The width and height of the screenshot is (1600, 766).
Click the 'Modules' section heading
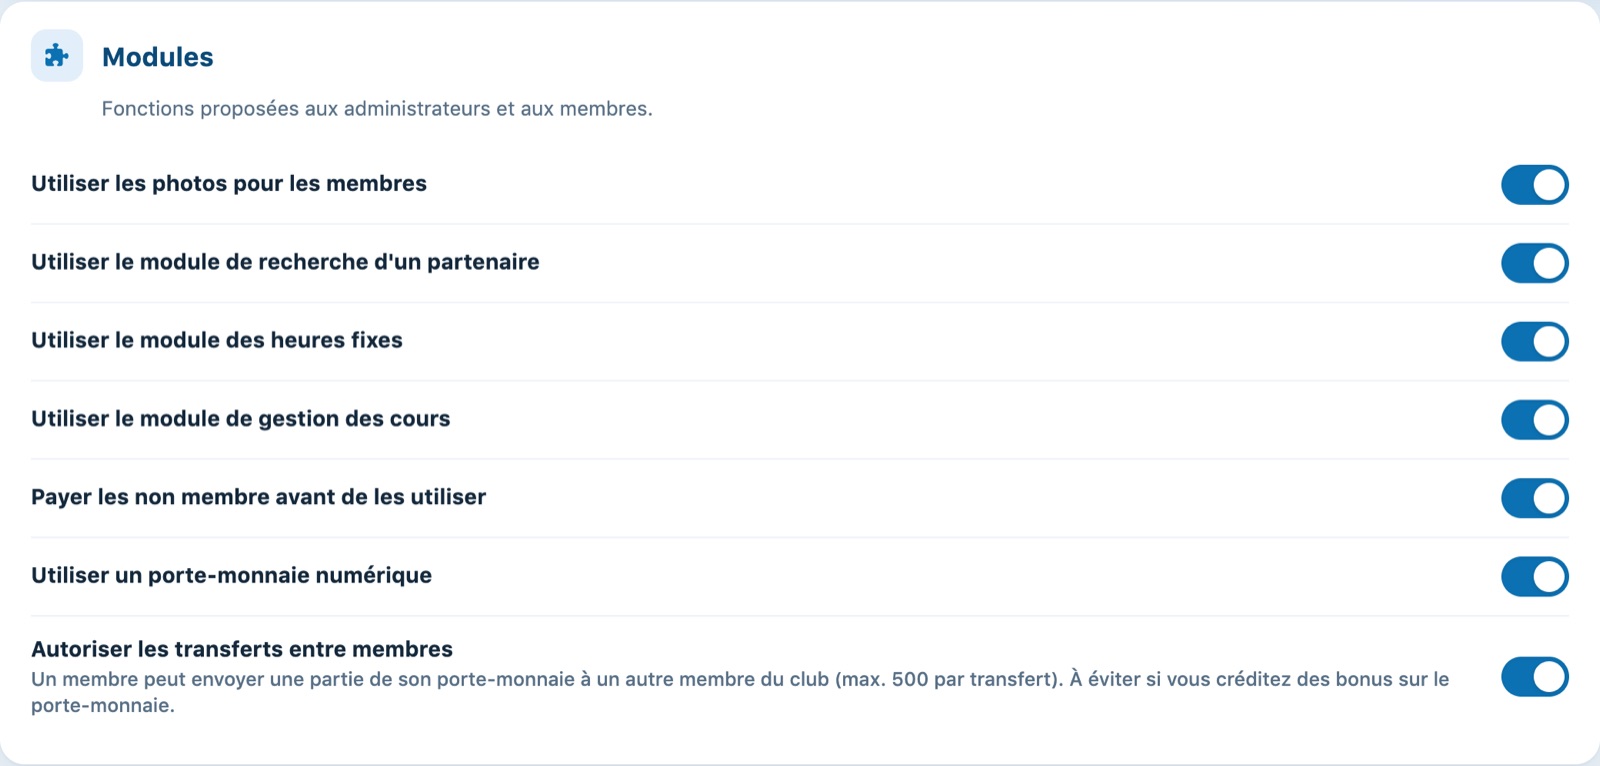click(x=158, y=57)
